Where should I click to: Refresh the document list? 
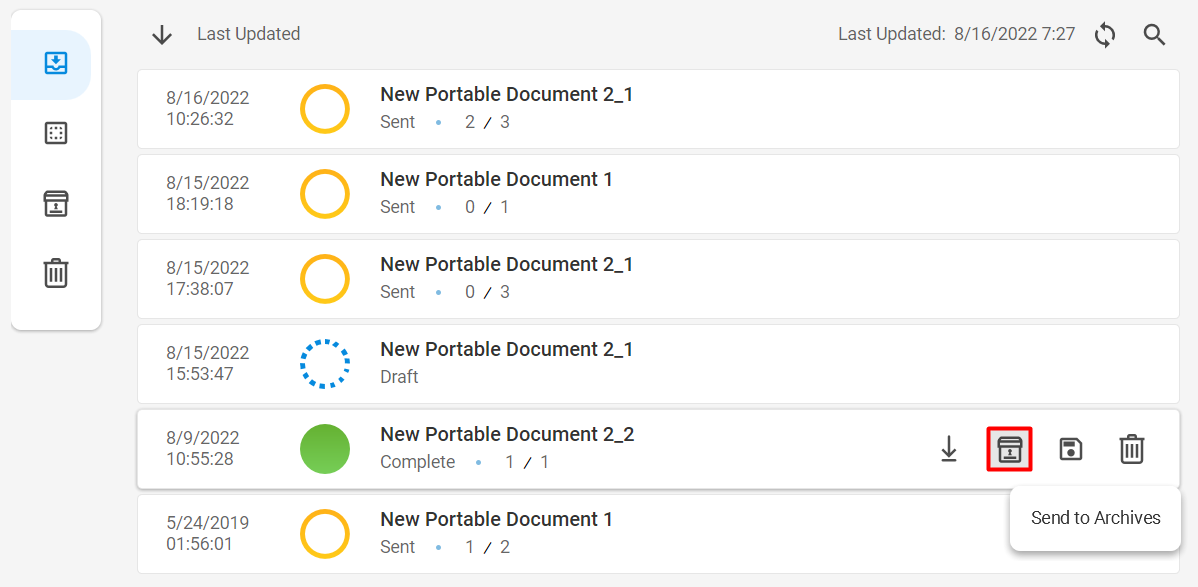tap(1105, 35)
